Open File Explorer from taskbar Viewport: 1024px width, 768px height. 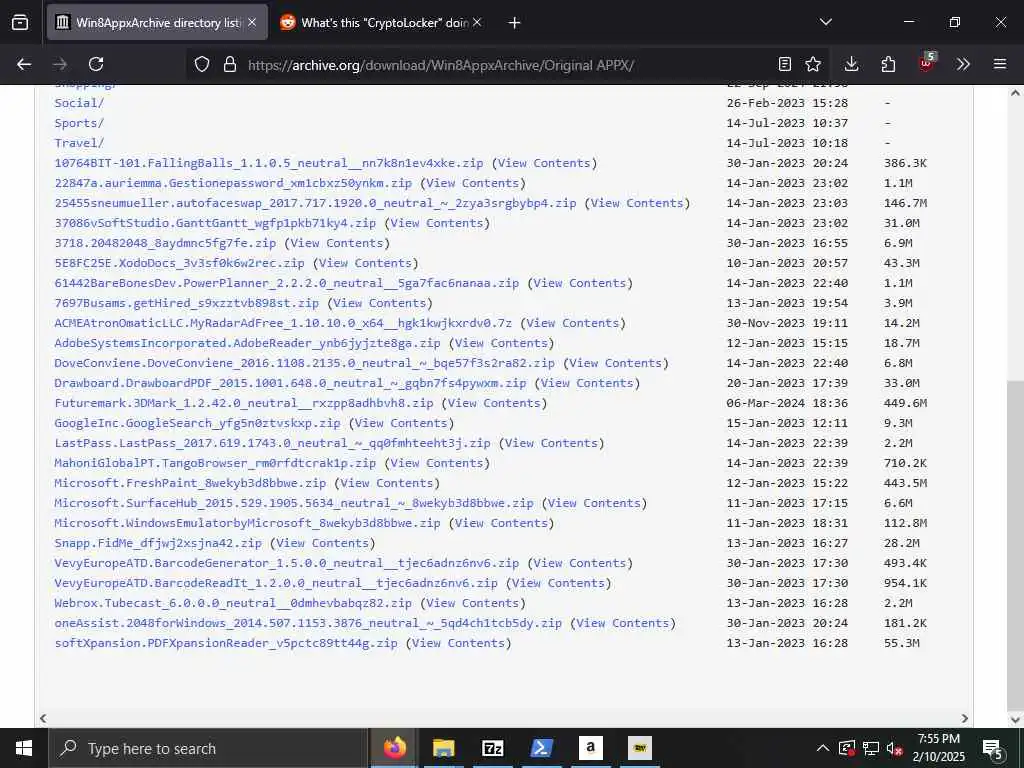tap(443, 748)
